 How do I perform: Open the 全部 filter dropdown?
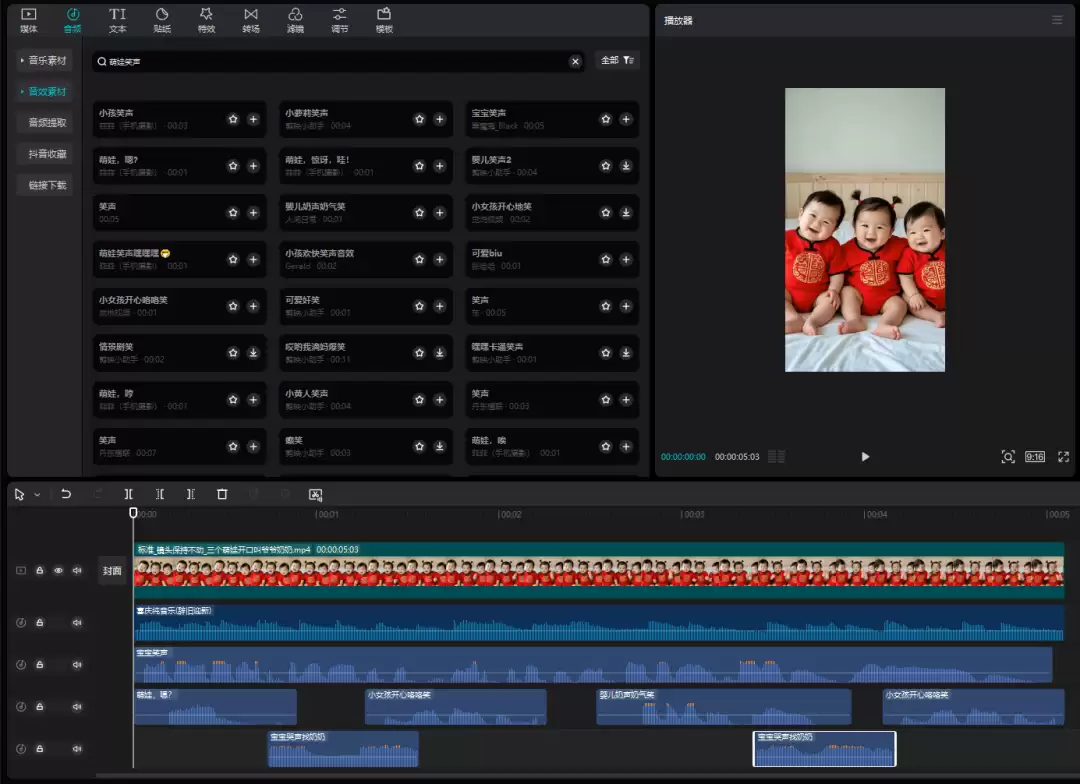pos(617,61)
